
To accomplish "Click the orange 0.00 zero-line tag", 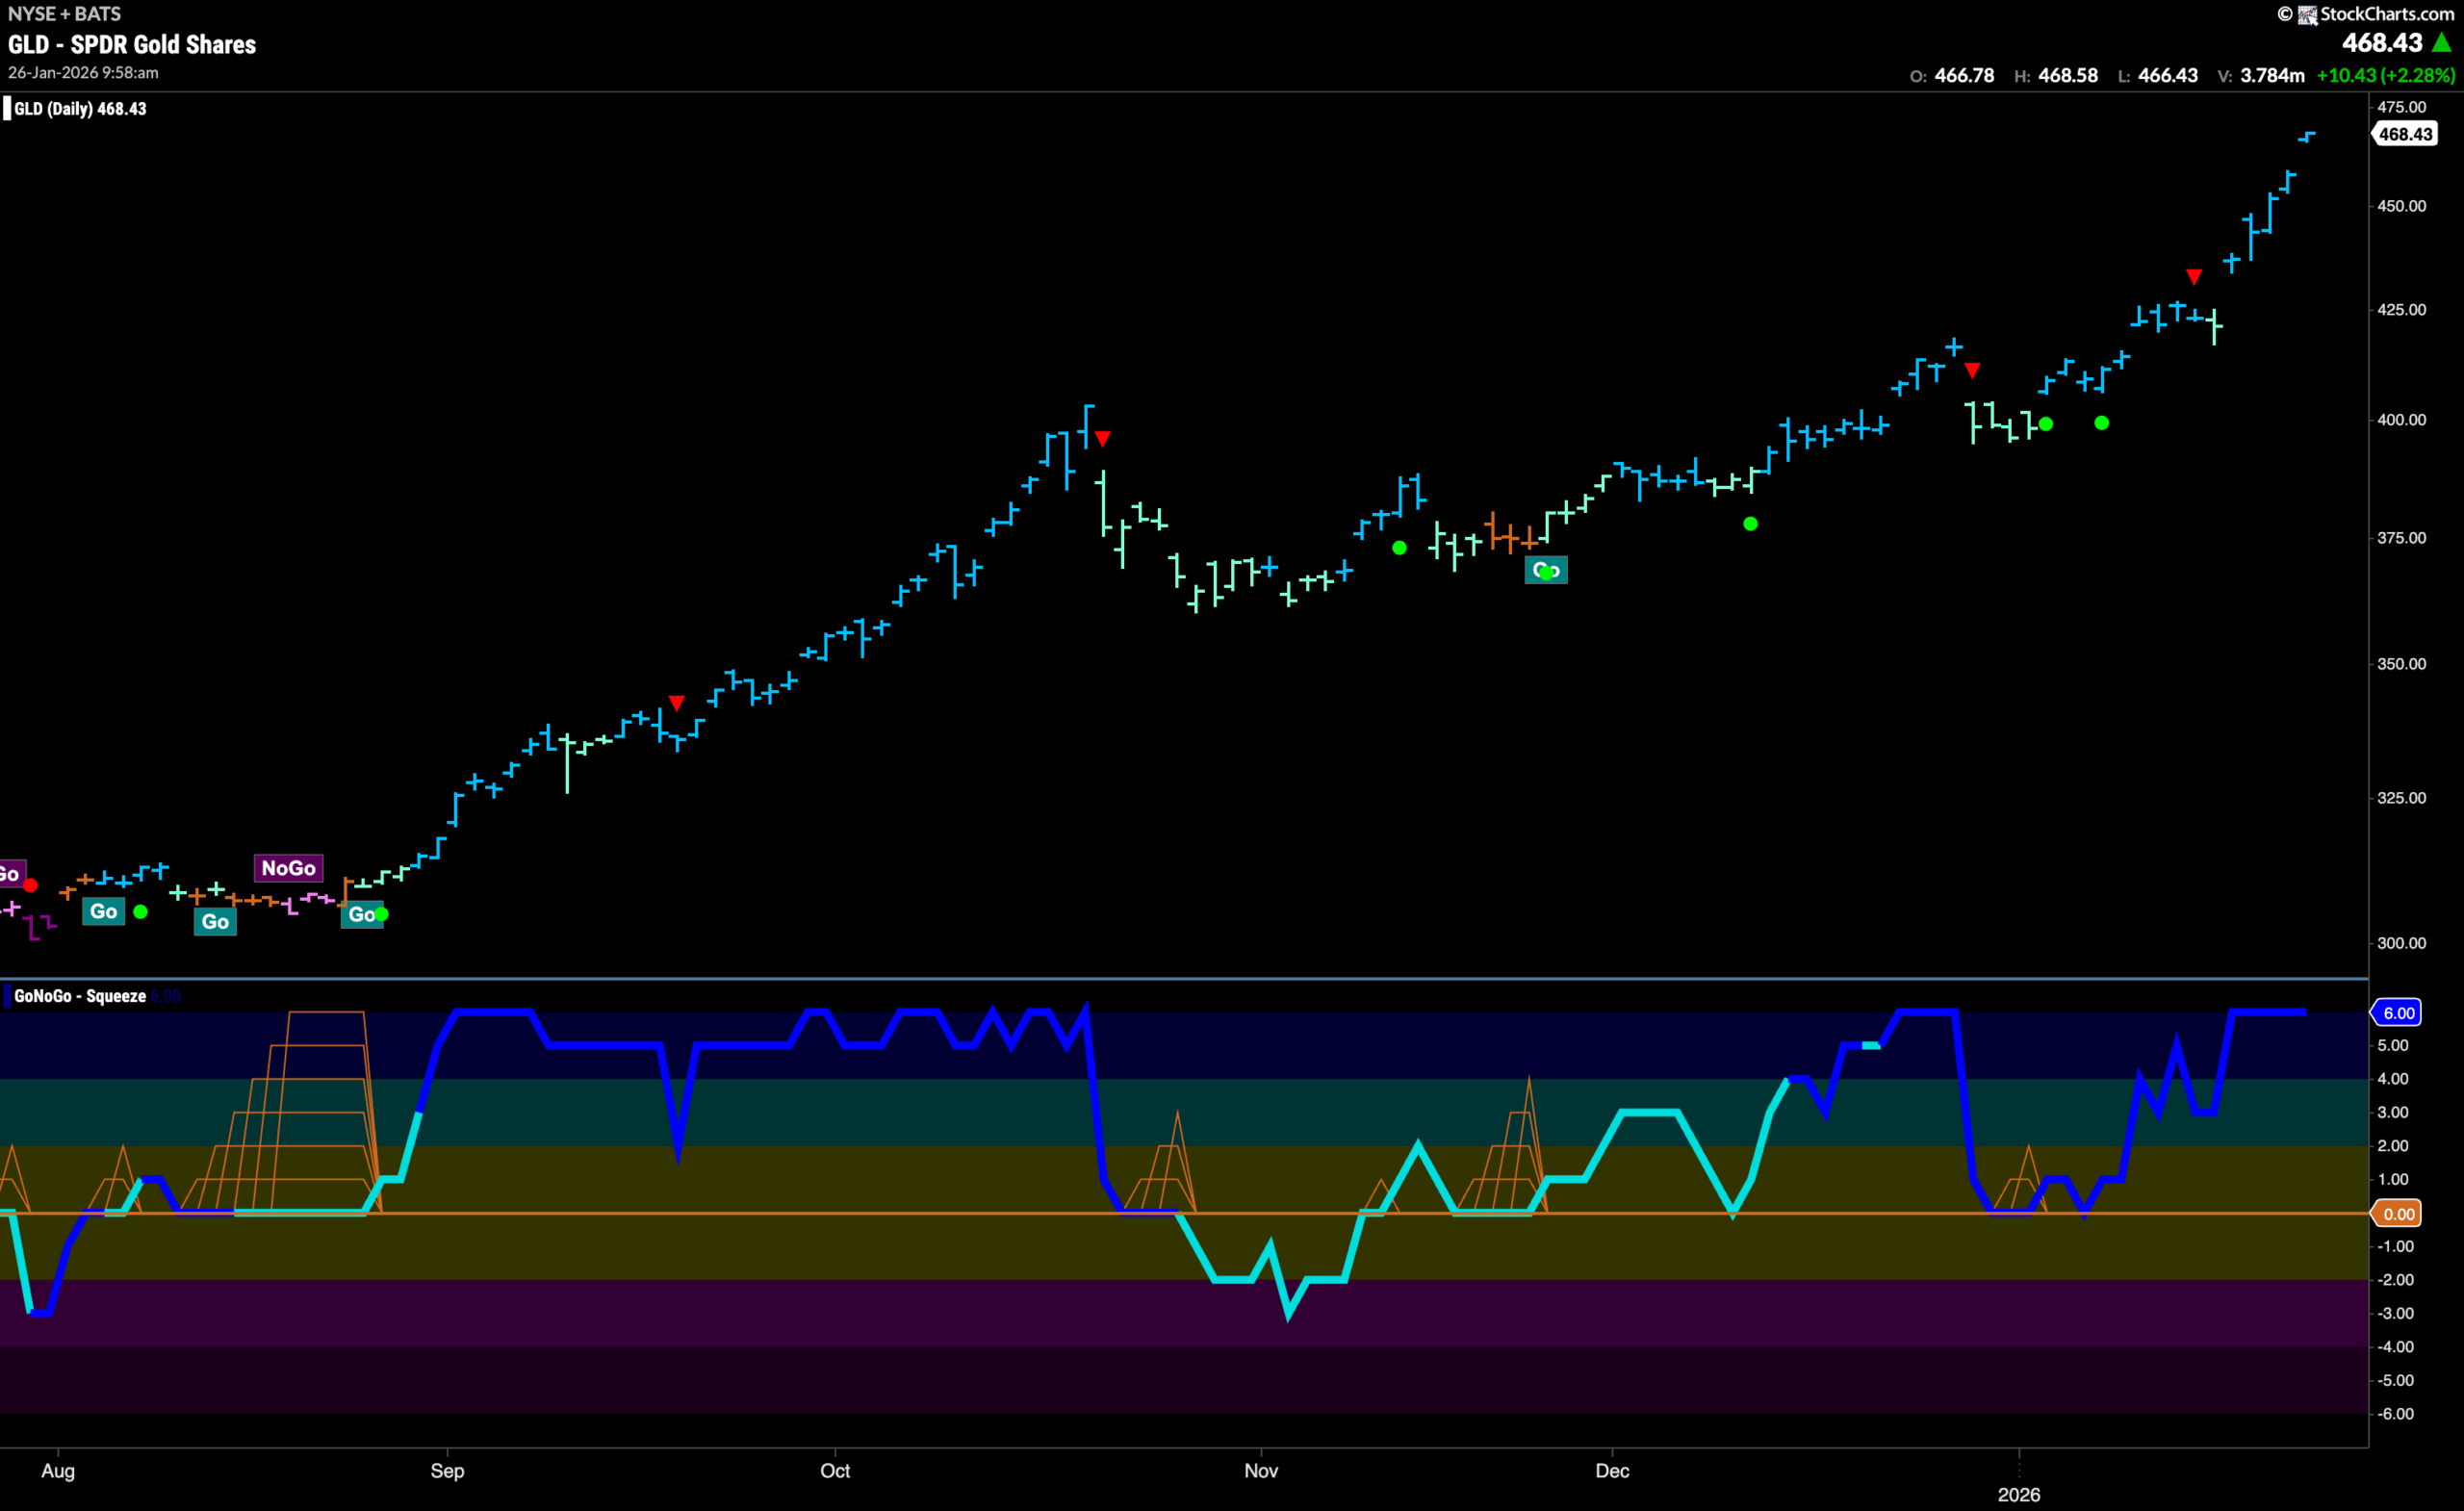I will pyautogui.click(x=2398, y=1214).
